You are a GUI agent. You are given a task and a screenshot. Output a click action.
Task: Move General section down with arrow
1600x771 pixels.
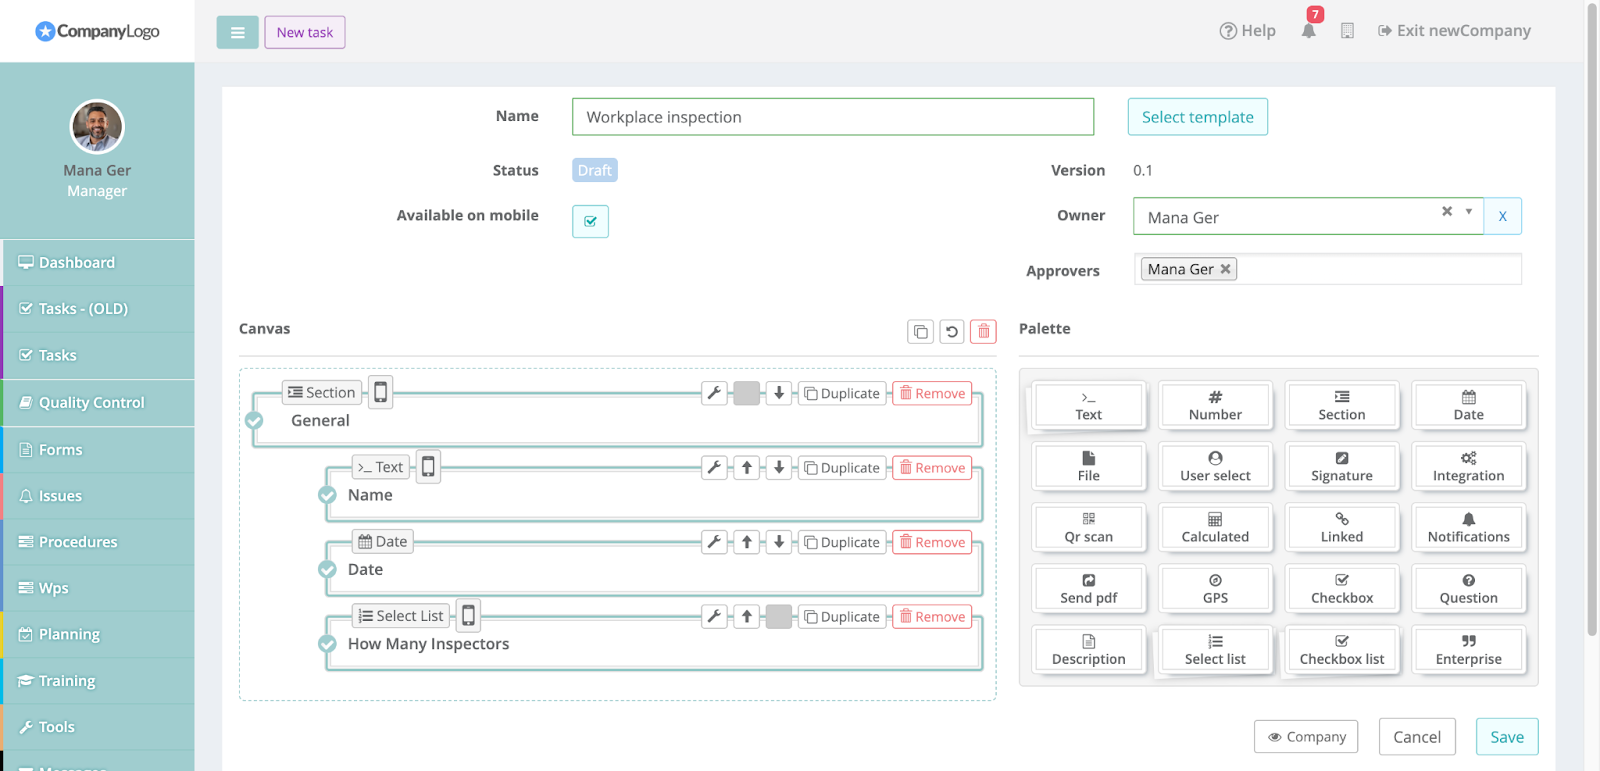coord(779,393)
